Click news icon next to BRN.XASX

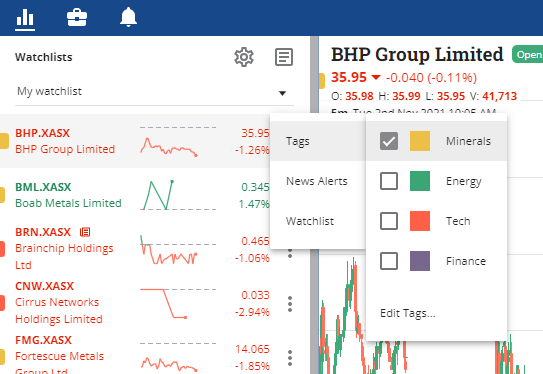click(x=85, y=232)
